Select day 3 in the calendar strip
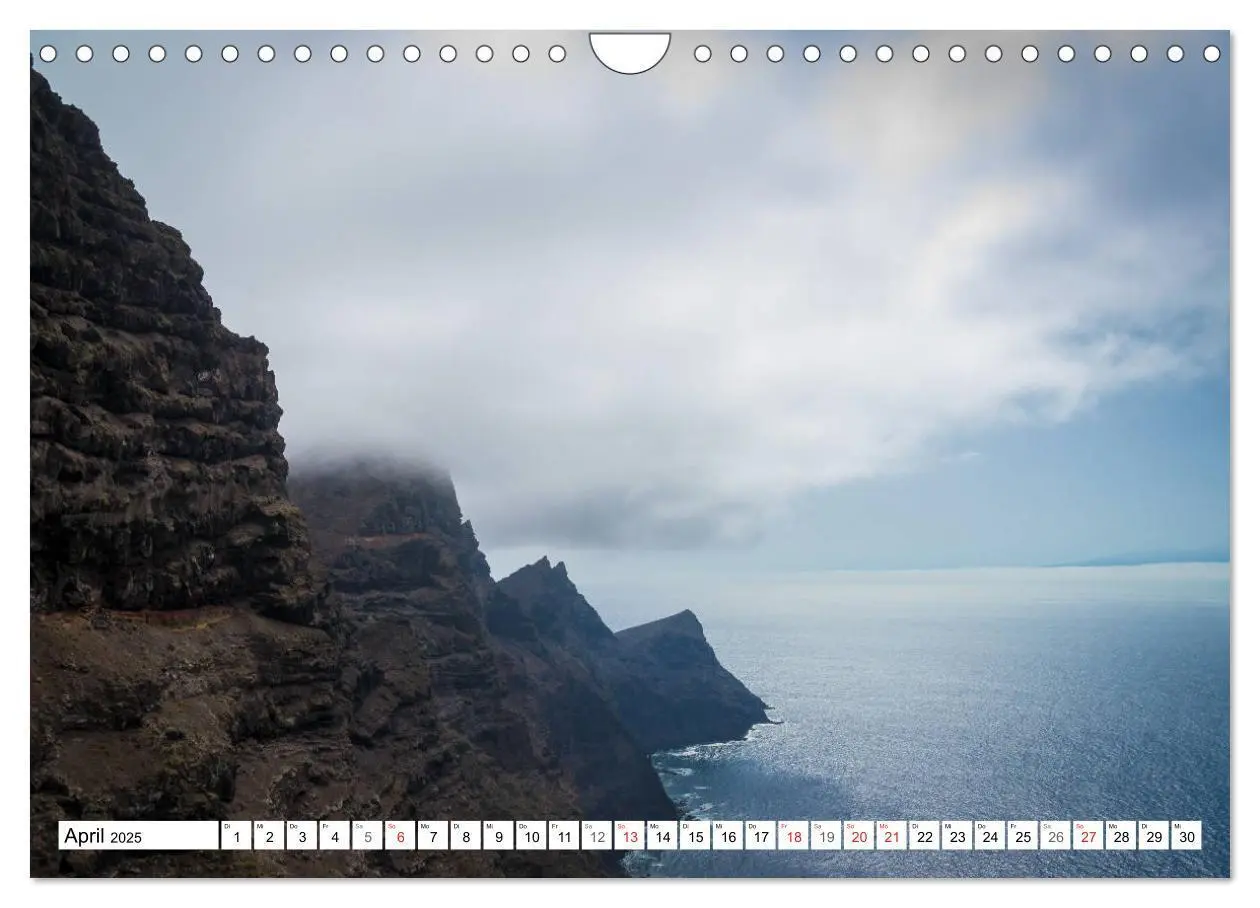The image size is (1260, 908). [302, 836]
